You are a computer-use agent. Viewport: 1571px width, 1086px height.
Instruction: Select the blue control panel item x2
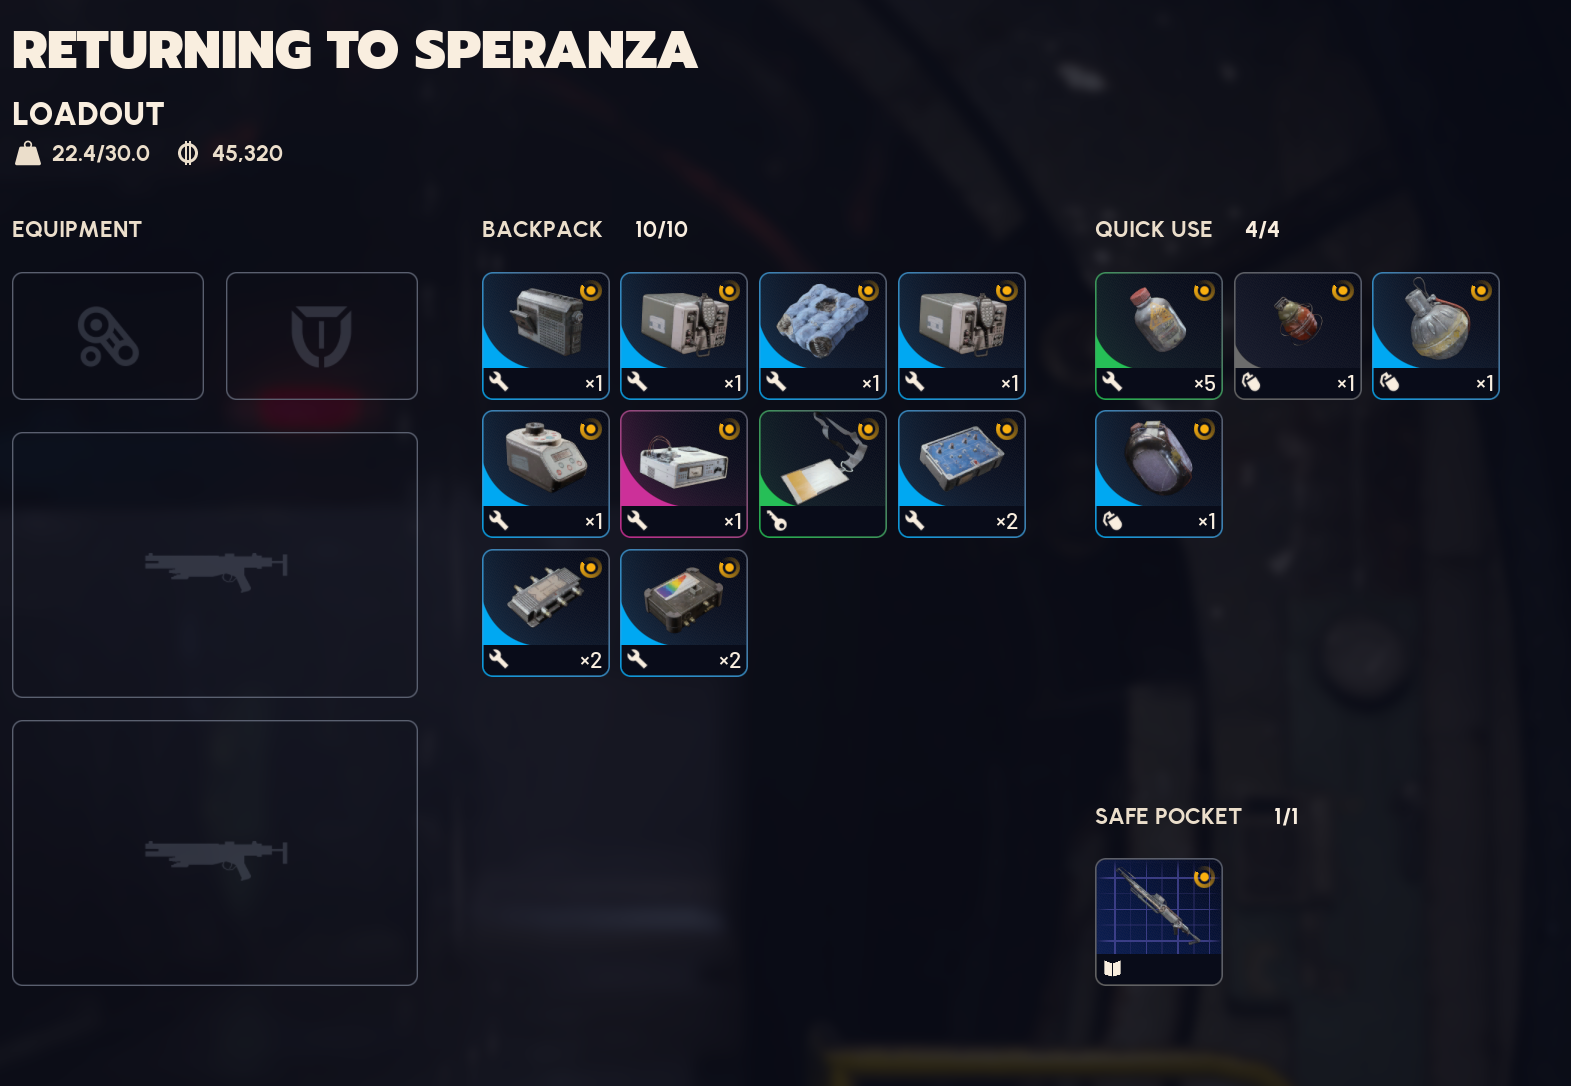pyautogui.click(x=962, y=474)
